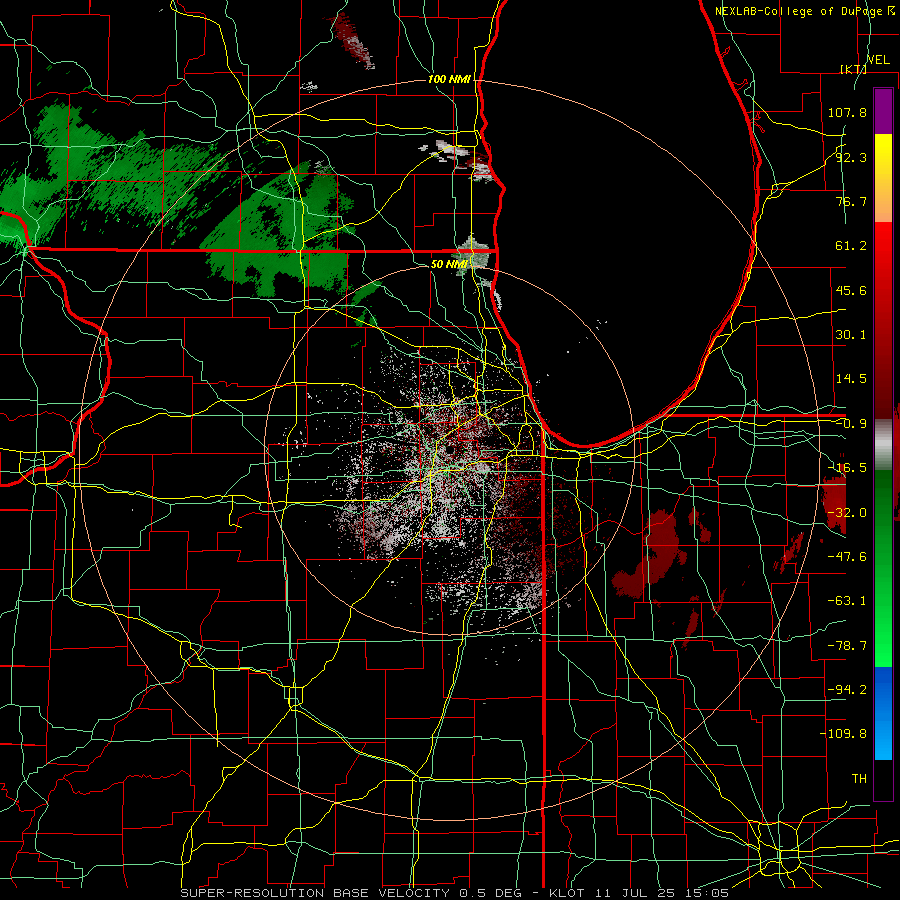Image resolution: width=900 pixels, height=900 pixels.
Task: Click the -78.7 velocity scale value
Action: (847, 646)
